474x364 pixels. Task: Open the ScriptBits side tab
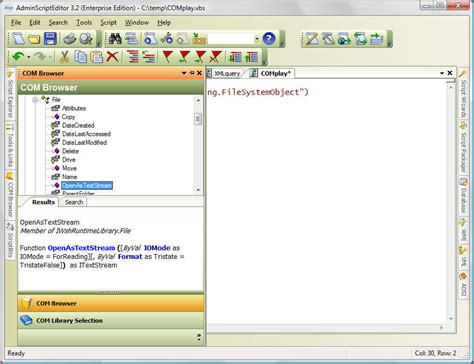click(x=10, y=240)
